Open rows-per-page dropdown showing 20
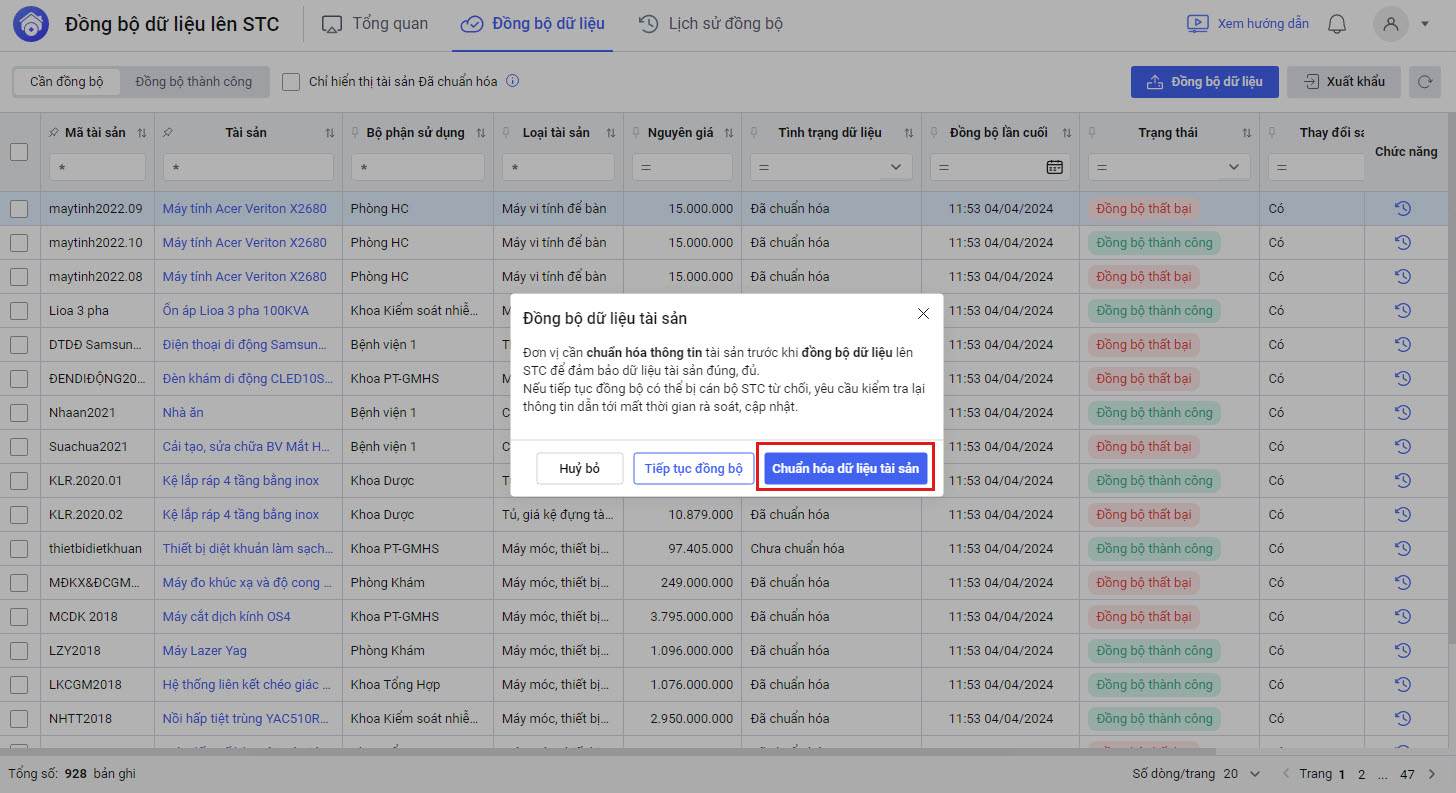Viewport: 1456px width, 793px height. coord(1240,774)
